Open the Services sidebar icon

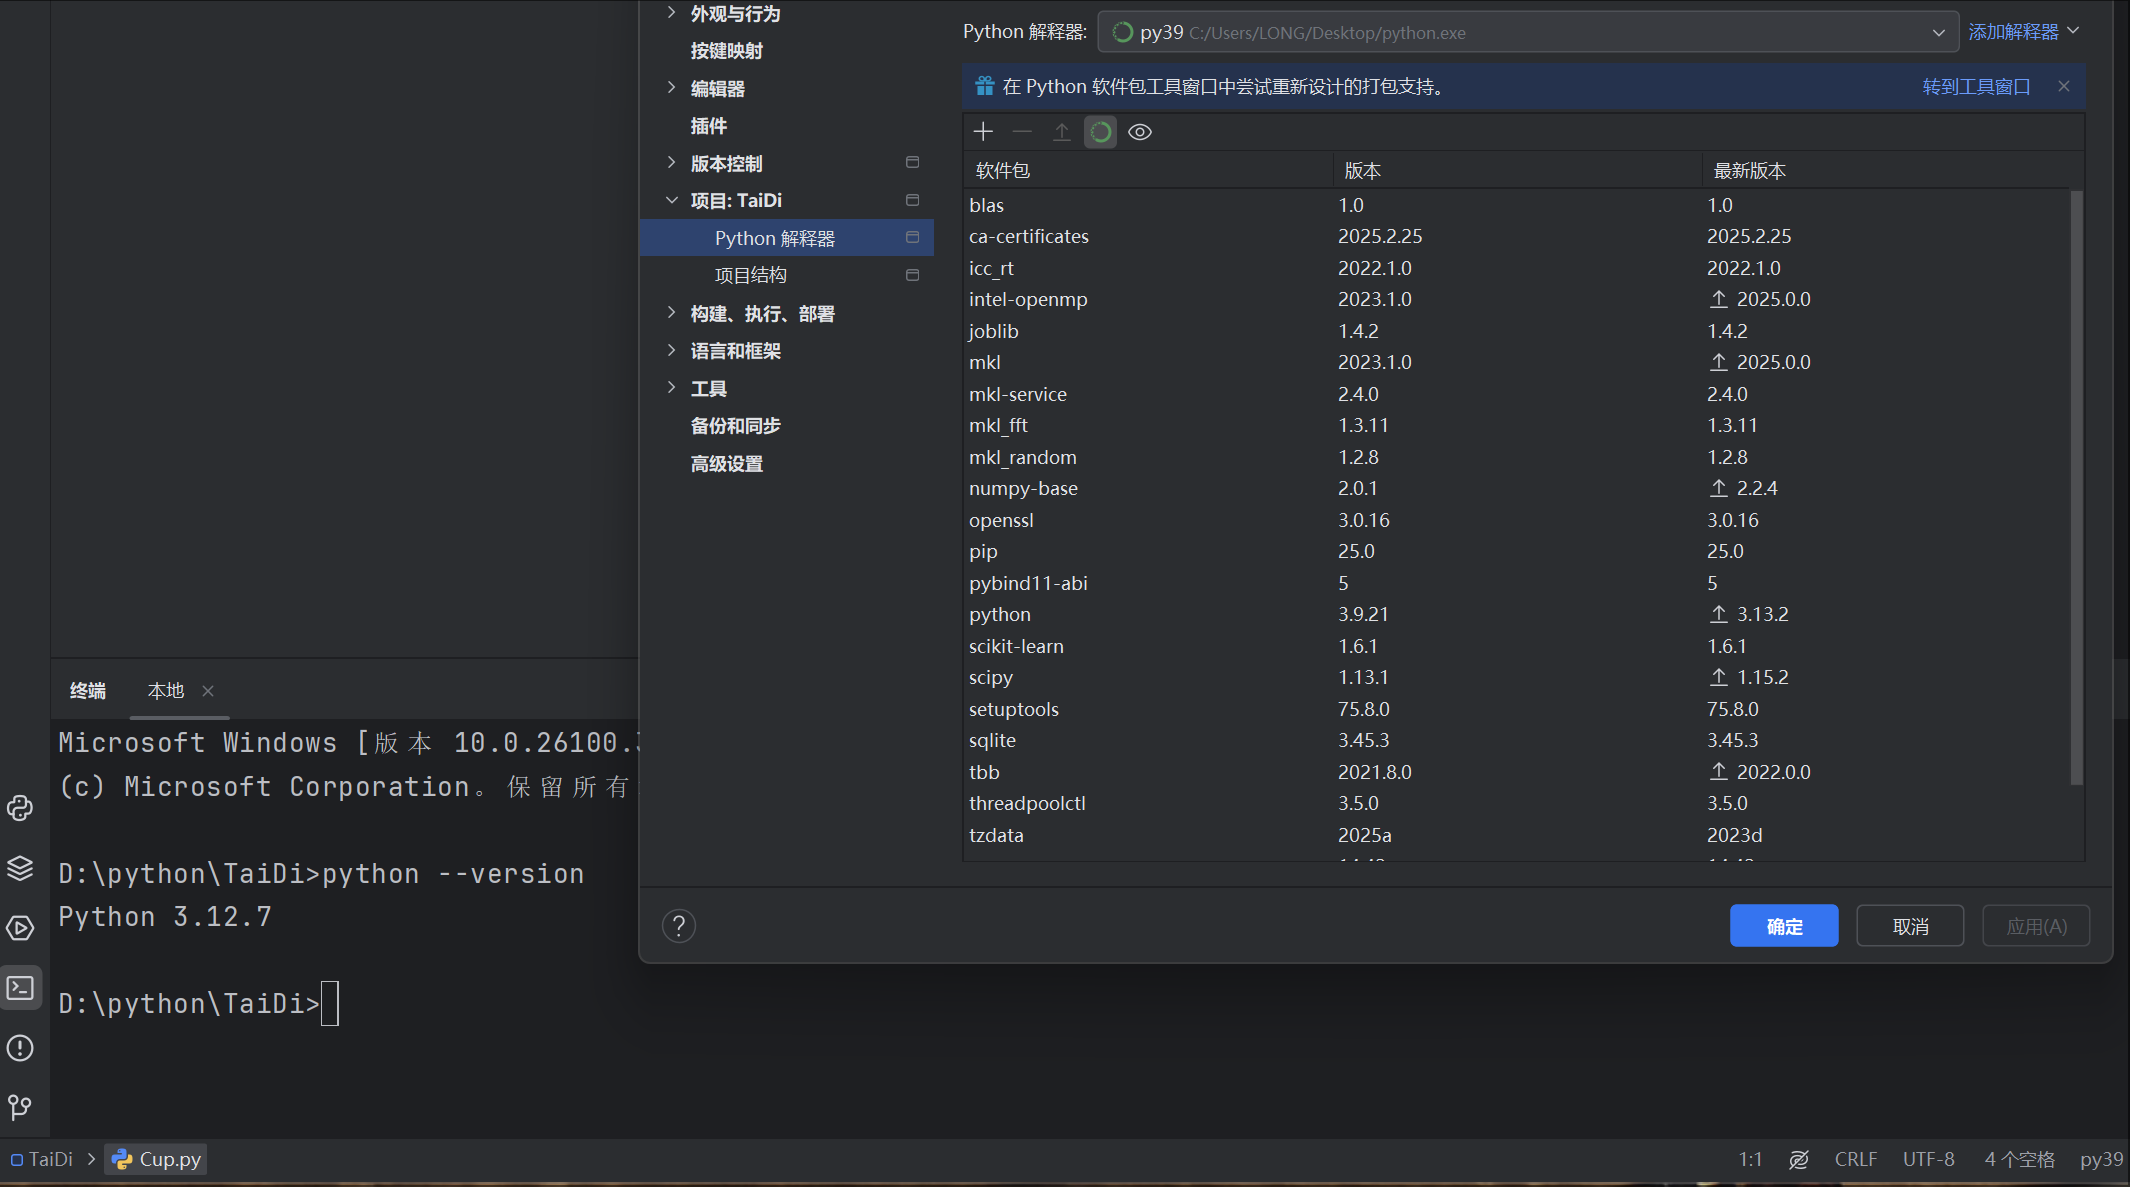coord(21,928)
